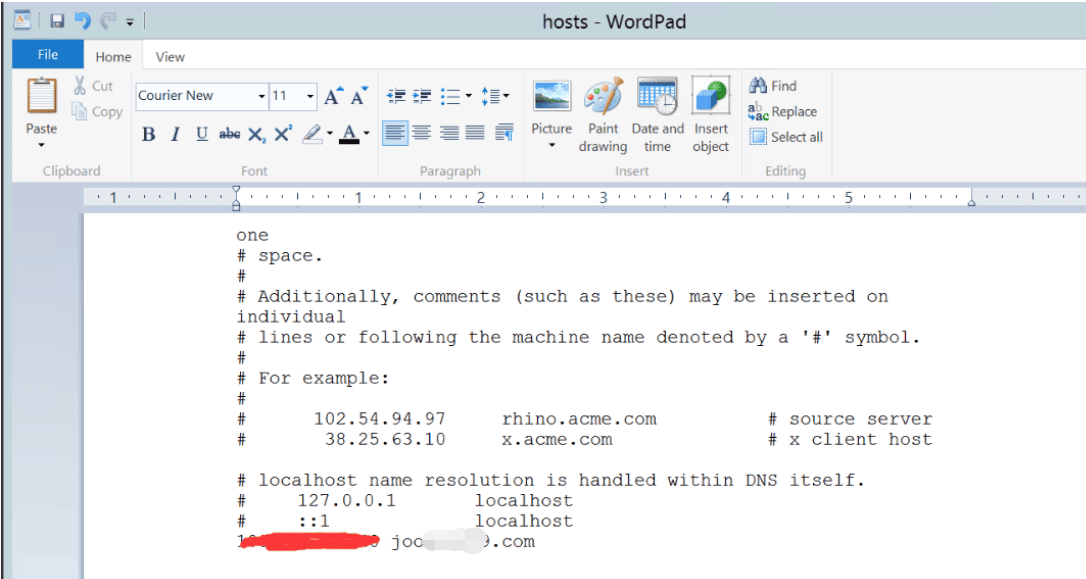Image resolution: width=1086 pixels, height=579 pixels.
Task: Click the 127.0.0.1 entry
Action: (x=347, y=501)
